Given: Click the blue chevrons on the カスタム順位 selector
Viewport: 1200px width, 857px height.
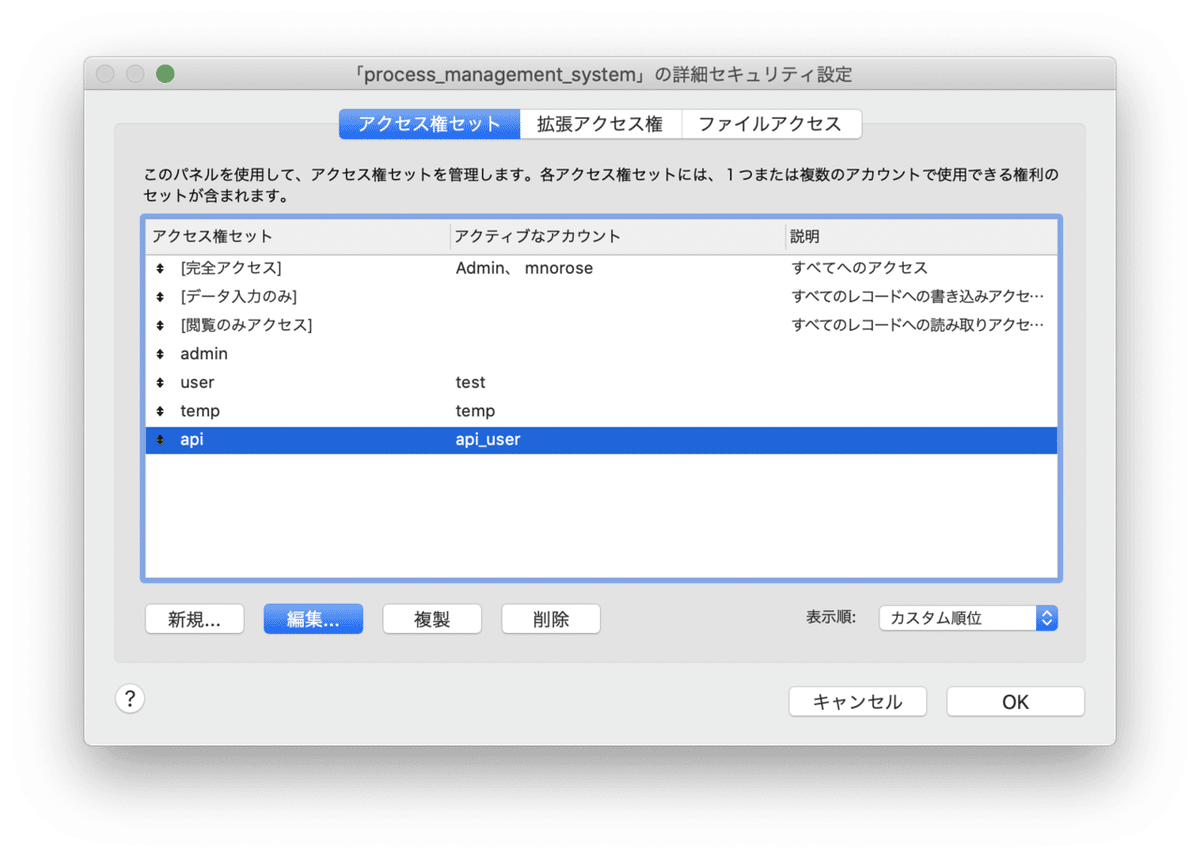Looking at the screenshot, I should 1046,617.
